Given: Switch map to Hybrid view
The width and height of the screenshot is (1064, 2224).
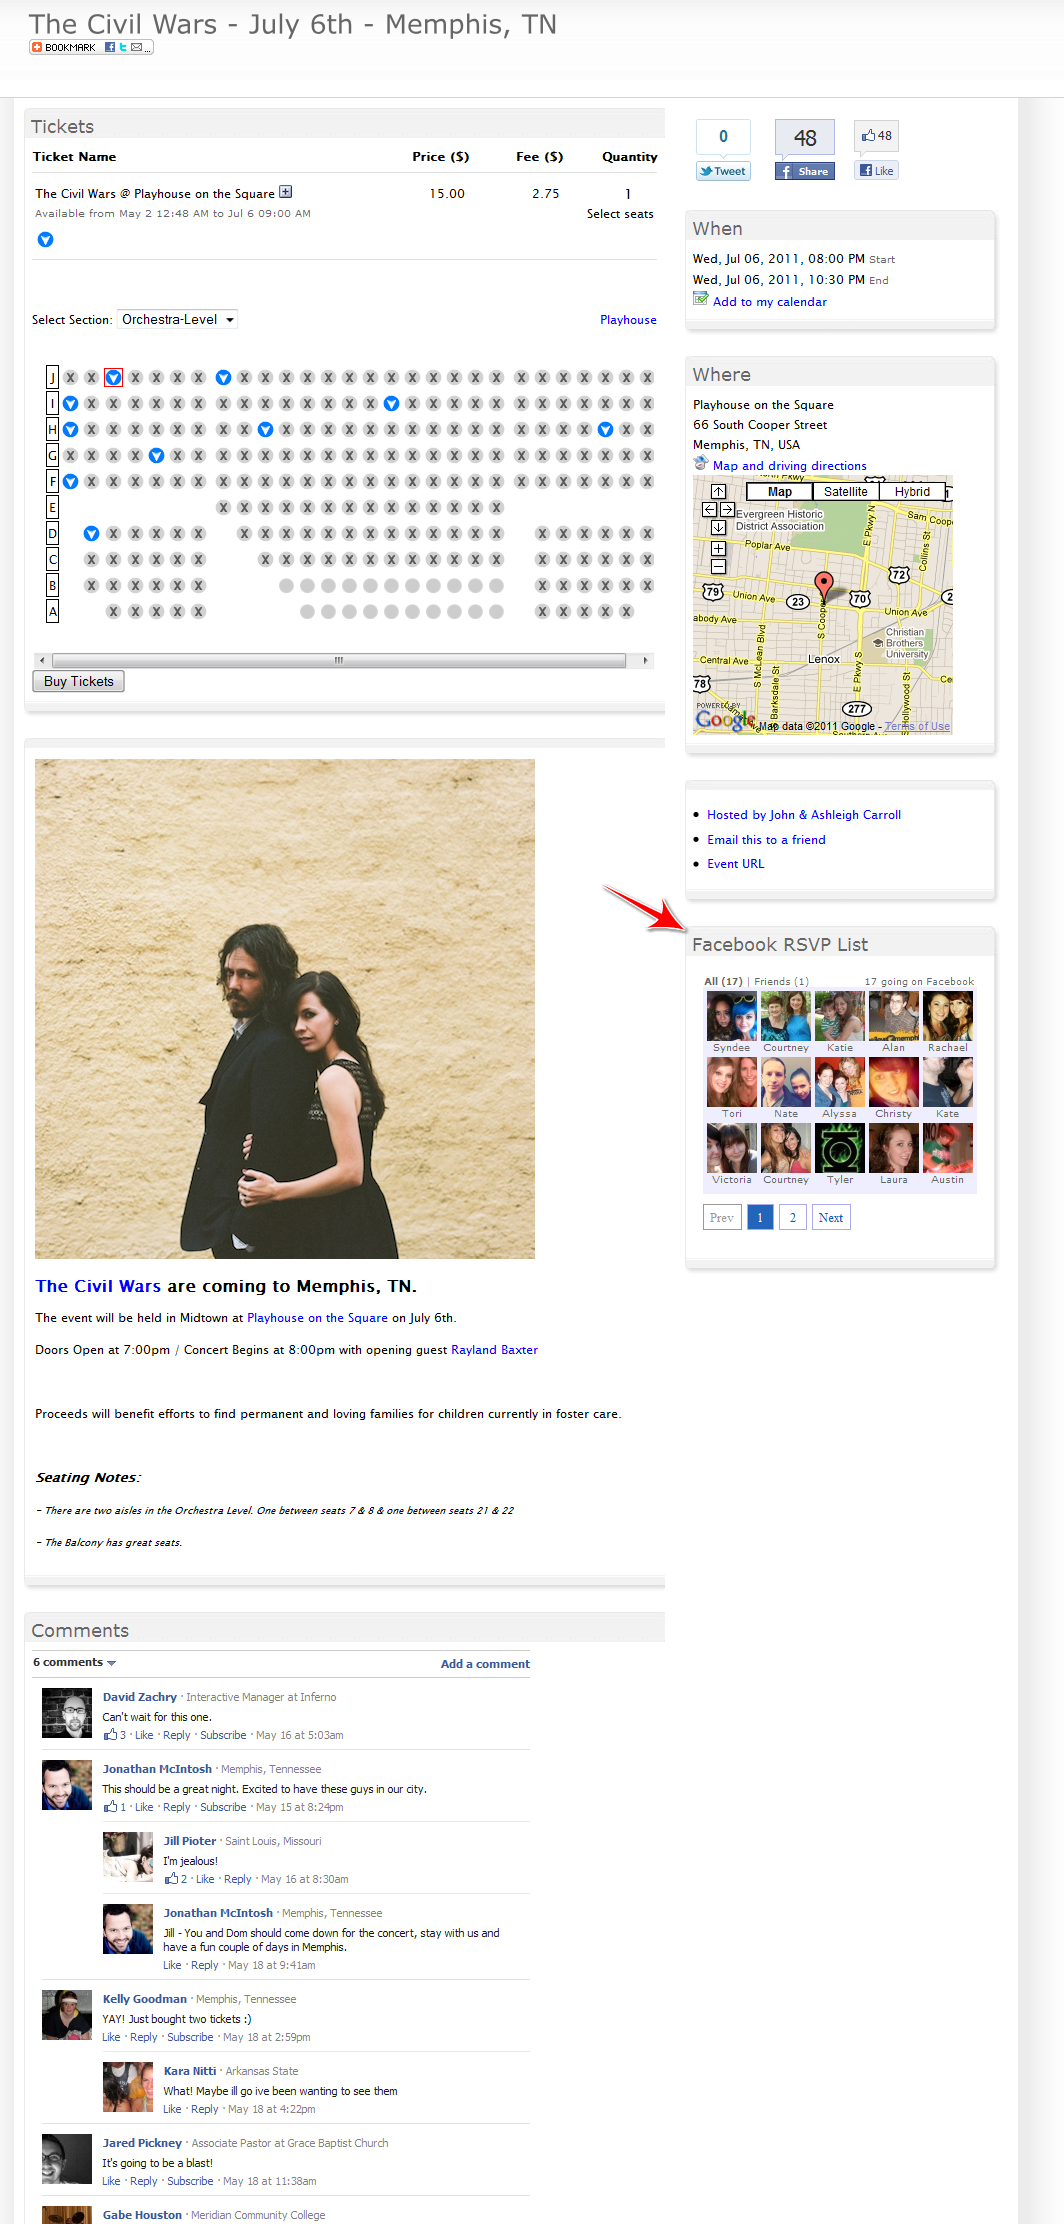Looking at the screenshot, I should coord(912,492).
